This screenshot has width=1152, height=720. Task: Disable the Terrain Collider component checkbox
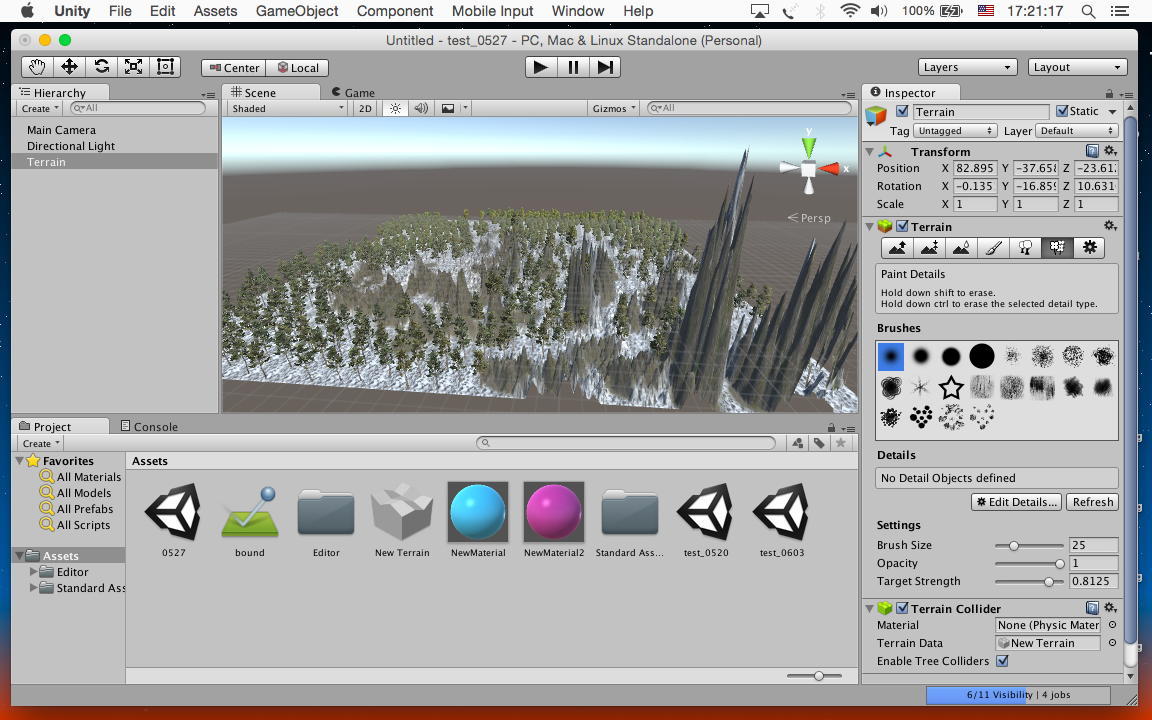pos(902,608)
